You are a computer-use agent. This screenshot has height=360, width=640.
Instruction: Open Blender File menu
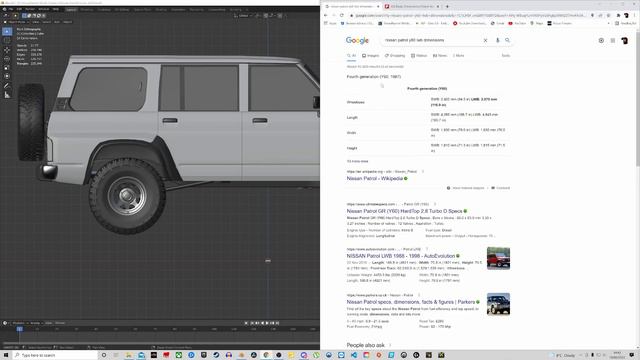[11, 9]
